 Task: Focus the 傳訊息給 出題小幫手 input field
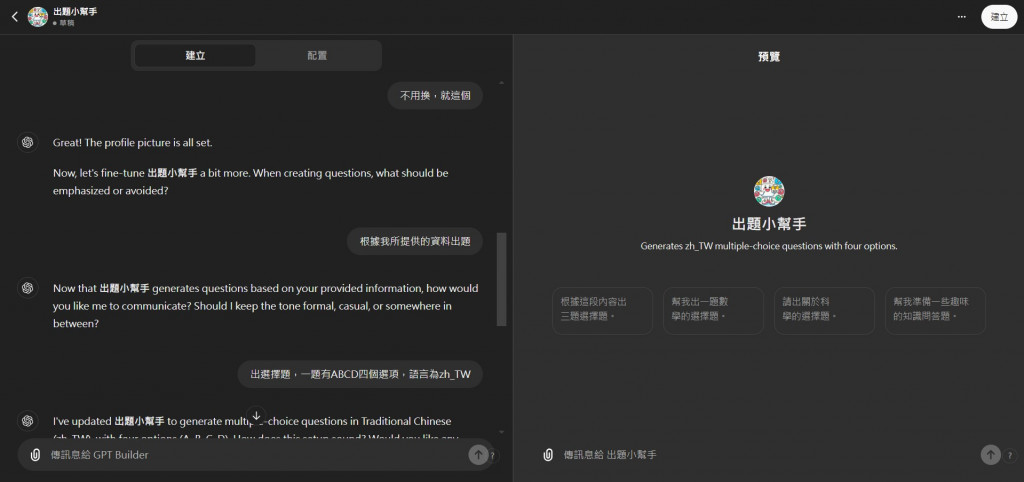[768, 455]
